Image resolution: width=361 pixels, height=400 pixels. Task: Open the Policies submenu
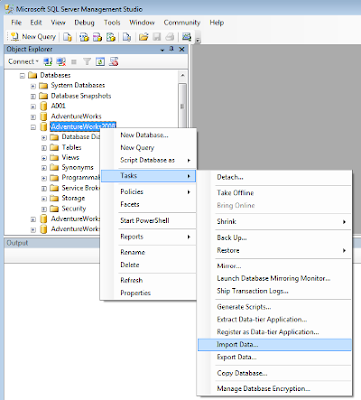pyautogui.click(x=149, y=192)
